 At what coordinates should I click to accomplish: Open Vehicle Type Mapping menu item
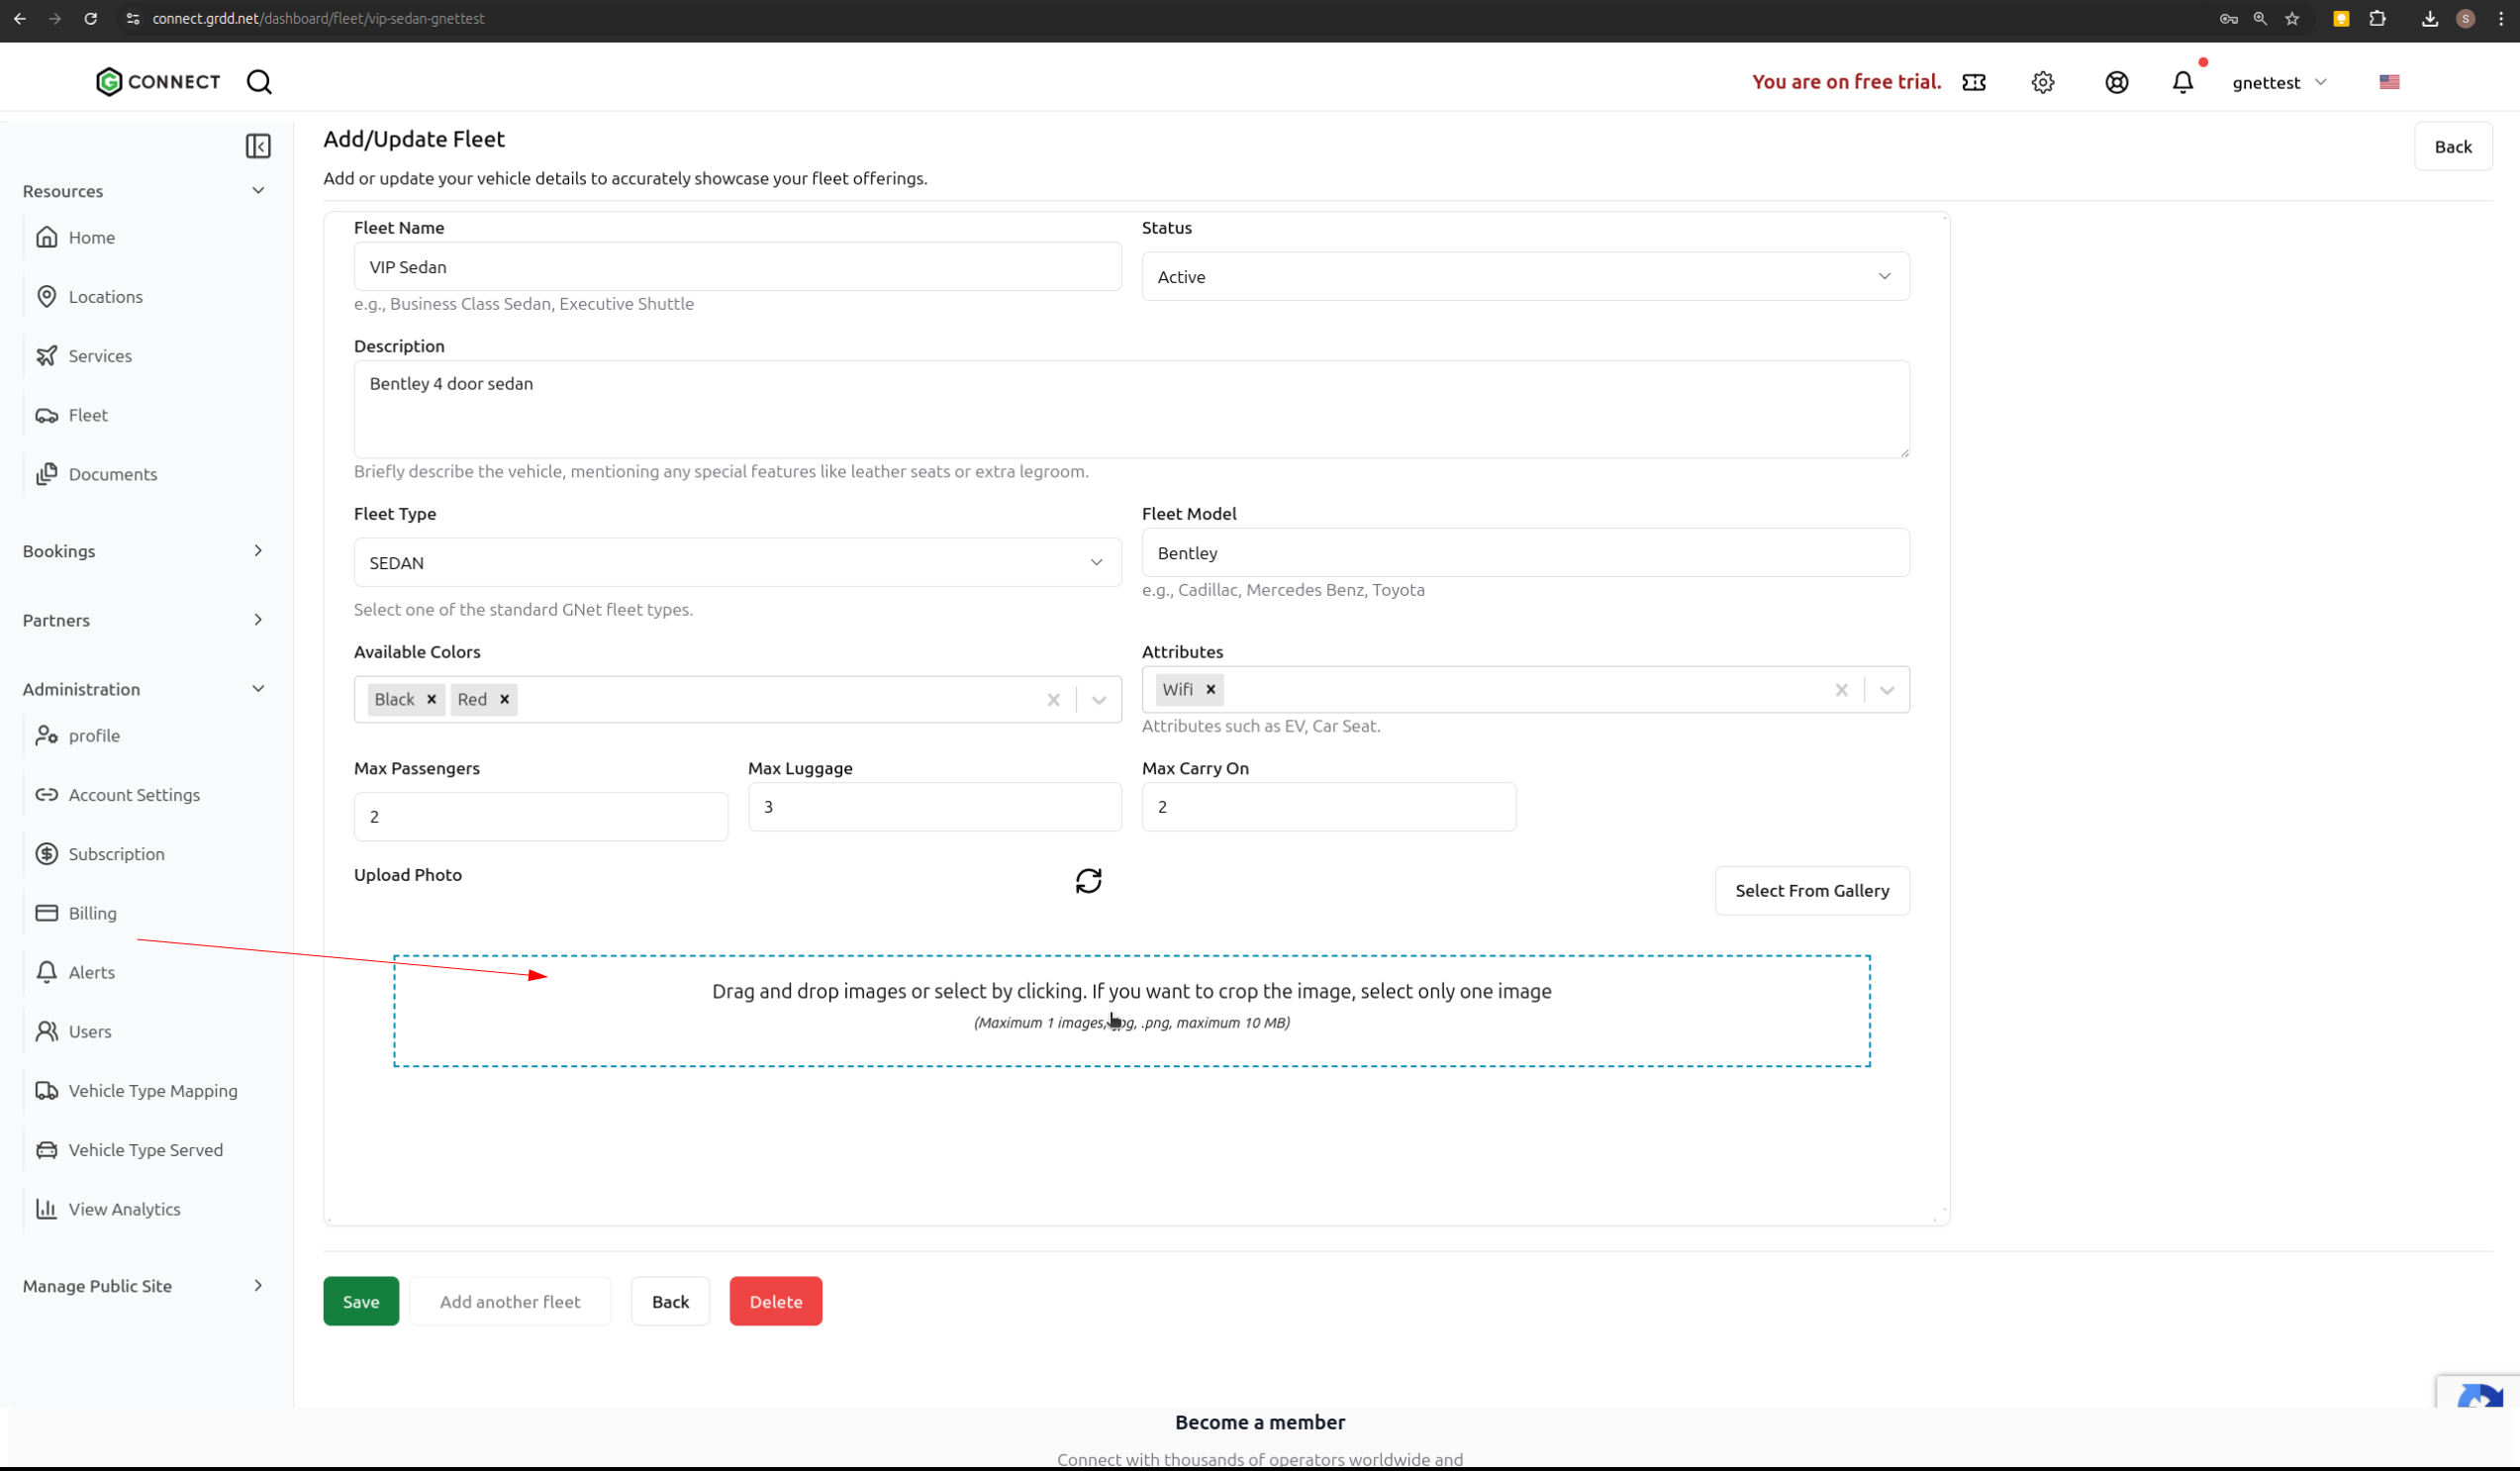click(x=153, y=1090)
